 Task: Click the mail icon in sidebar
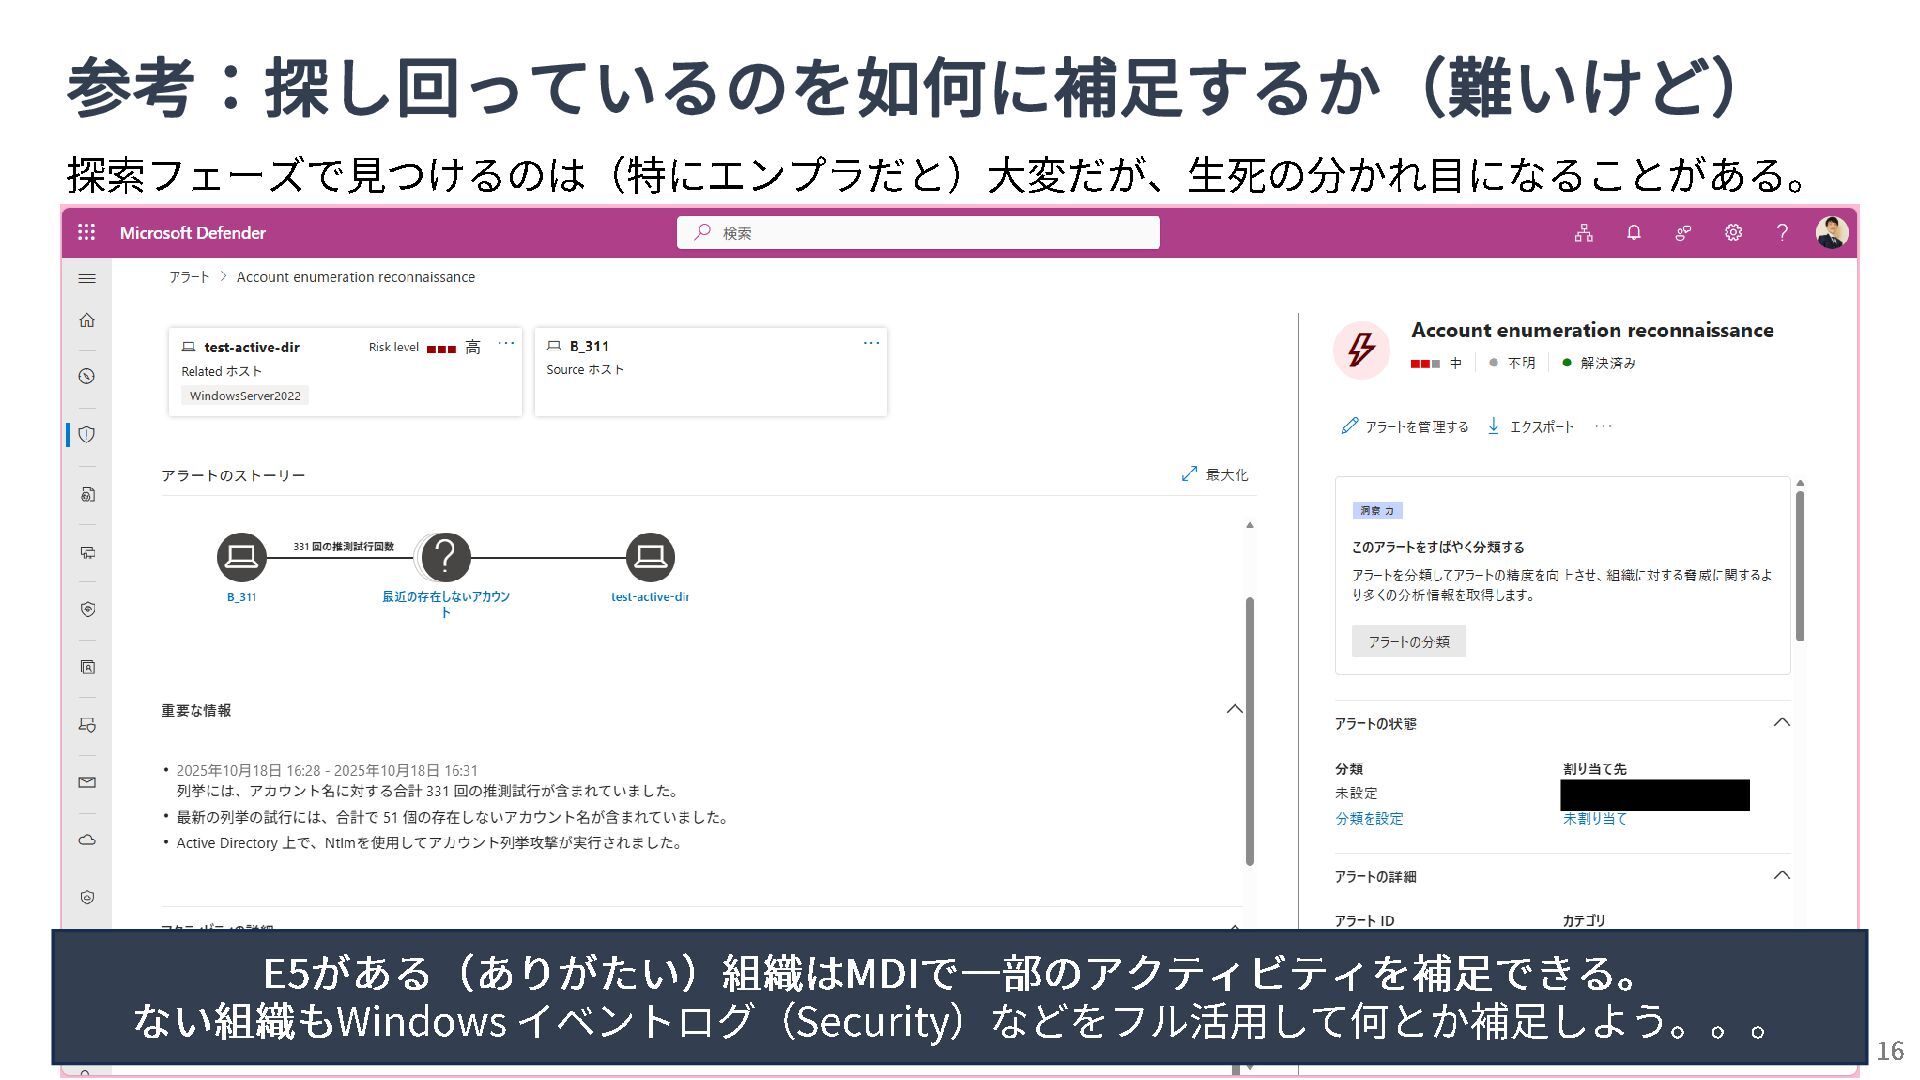[x=87, y=782]
